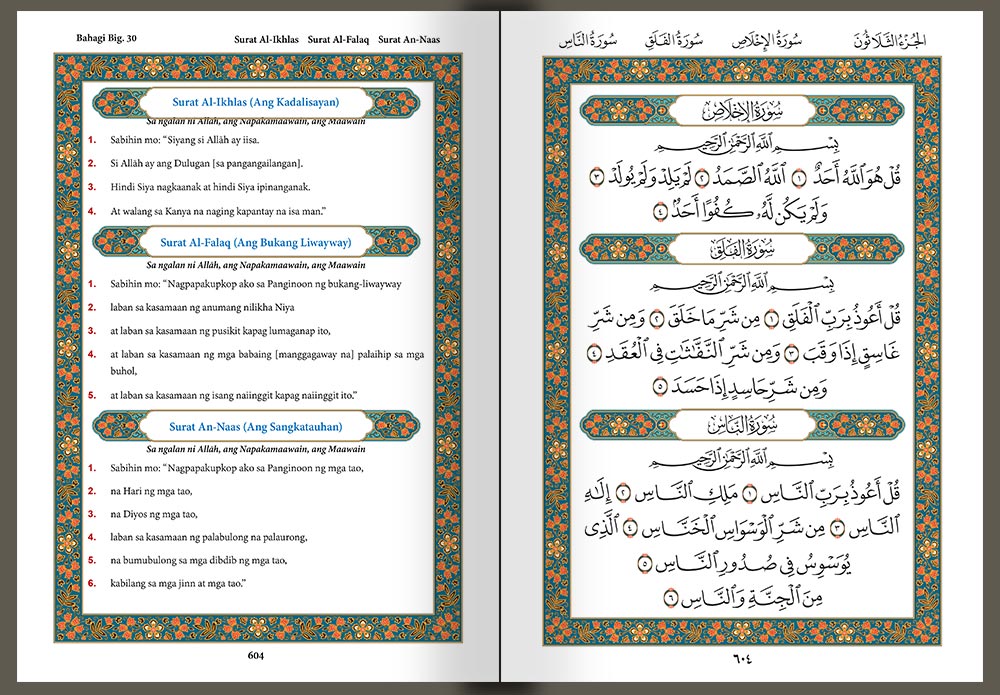Click verse "na Diyos ng mga tao,"
1000x695 pixels.
[x=154, y=514]
